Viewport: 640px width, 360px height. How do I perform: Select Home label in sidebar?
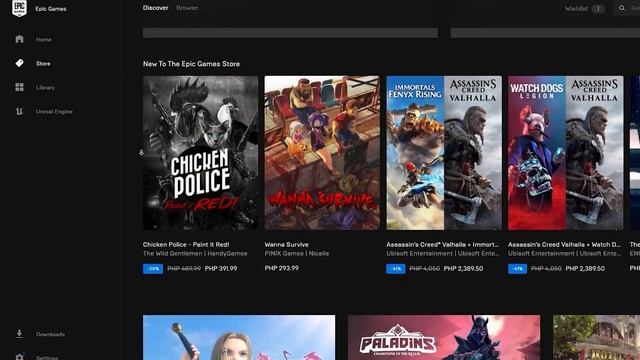[44, 40]
